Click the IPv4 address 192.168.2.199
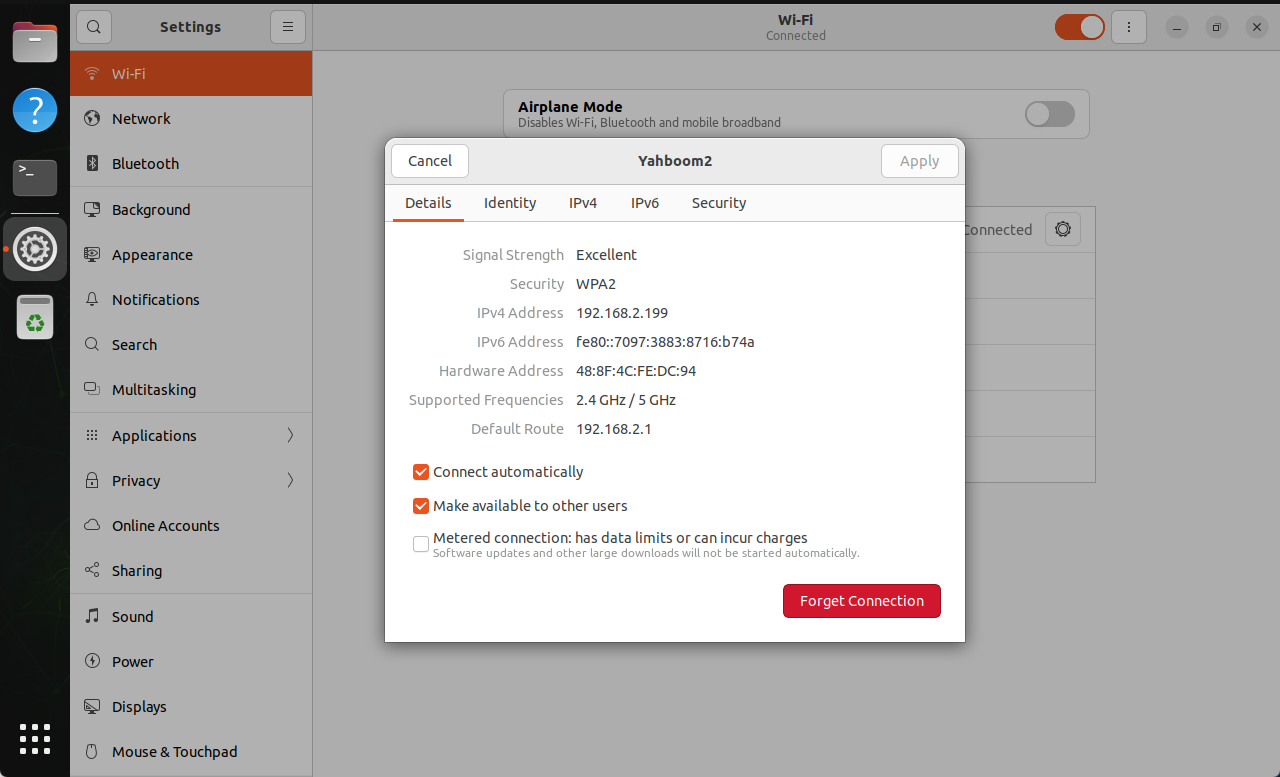Viewport: 1280px width, 777px height. click(622, 313)
